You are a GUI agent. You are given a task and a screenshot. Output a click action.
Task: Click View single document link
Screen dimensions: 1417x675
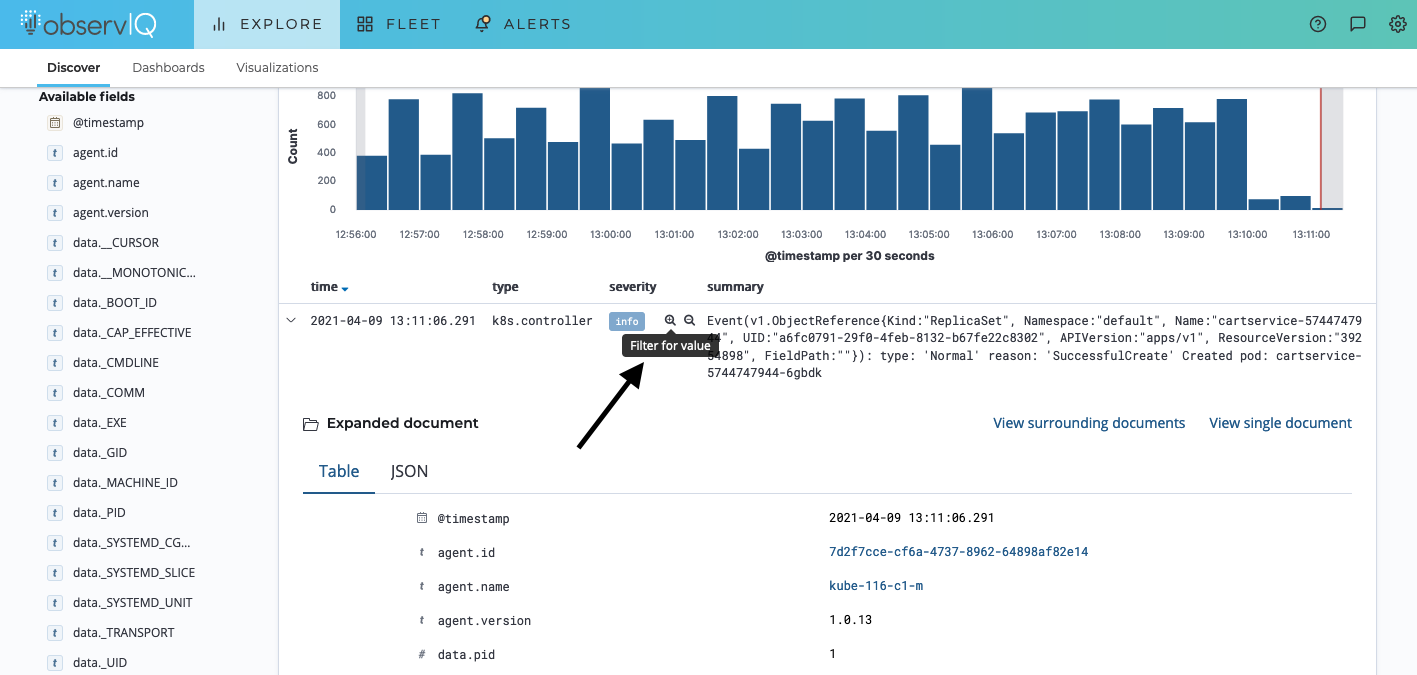pyautogui.click(x=1280, y=423)
